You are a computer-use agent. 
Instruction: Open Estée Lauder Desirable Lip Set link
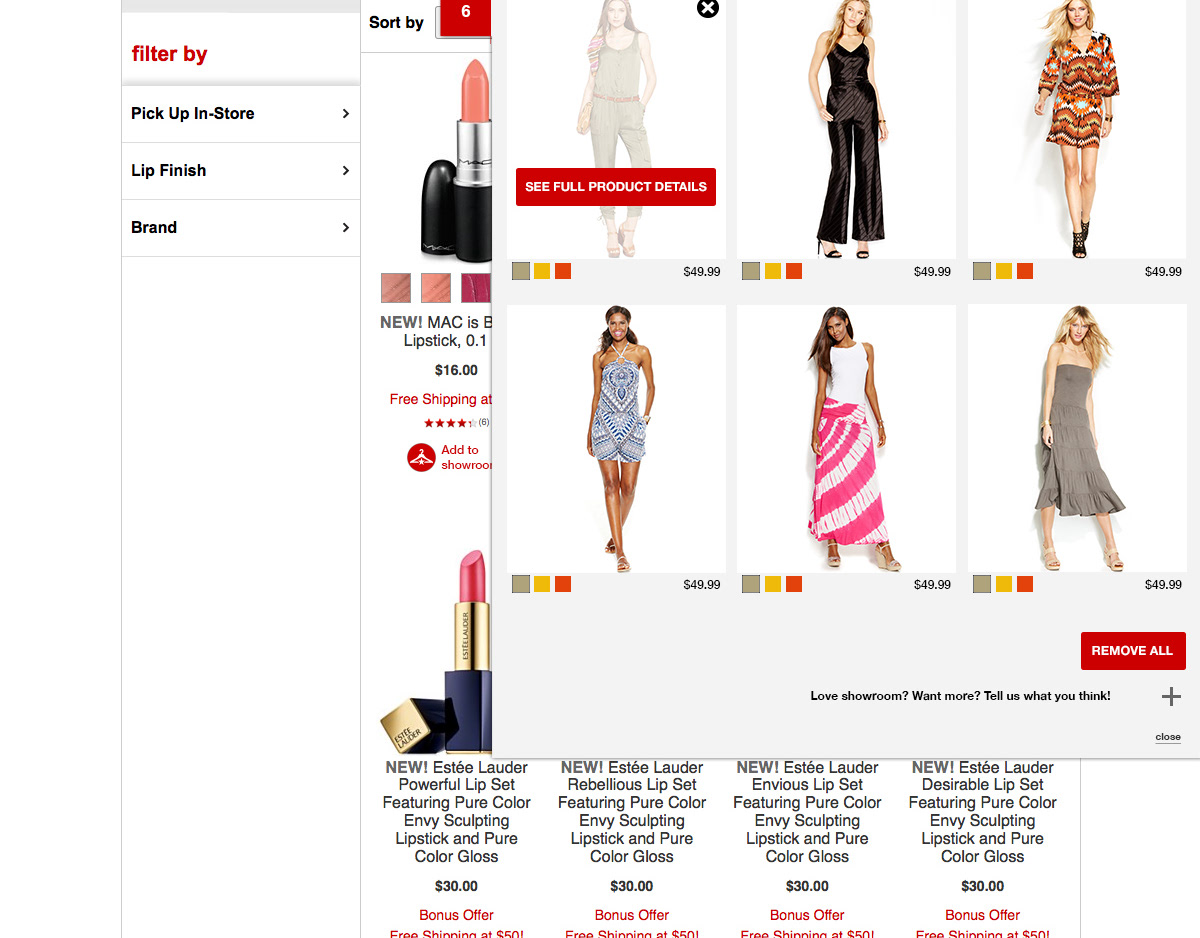coord(983,812)
